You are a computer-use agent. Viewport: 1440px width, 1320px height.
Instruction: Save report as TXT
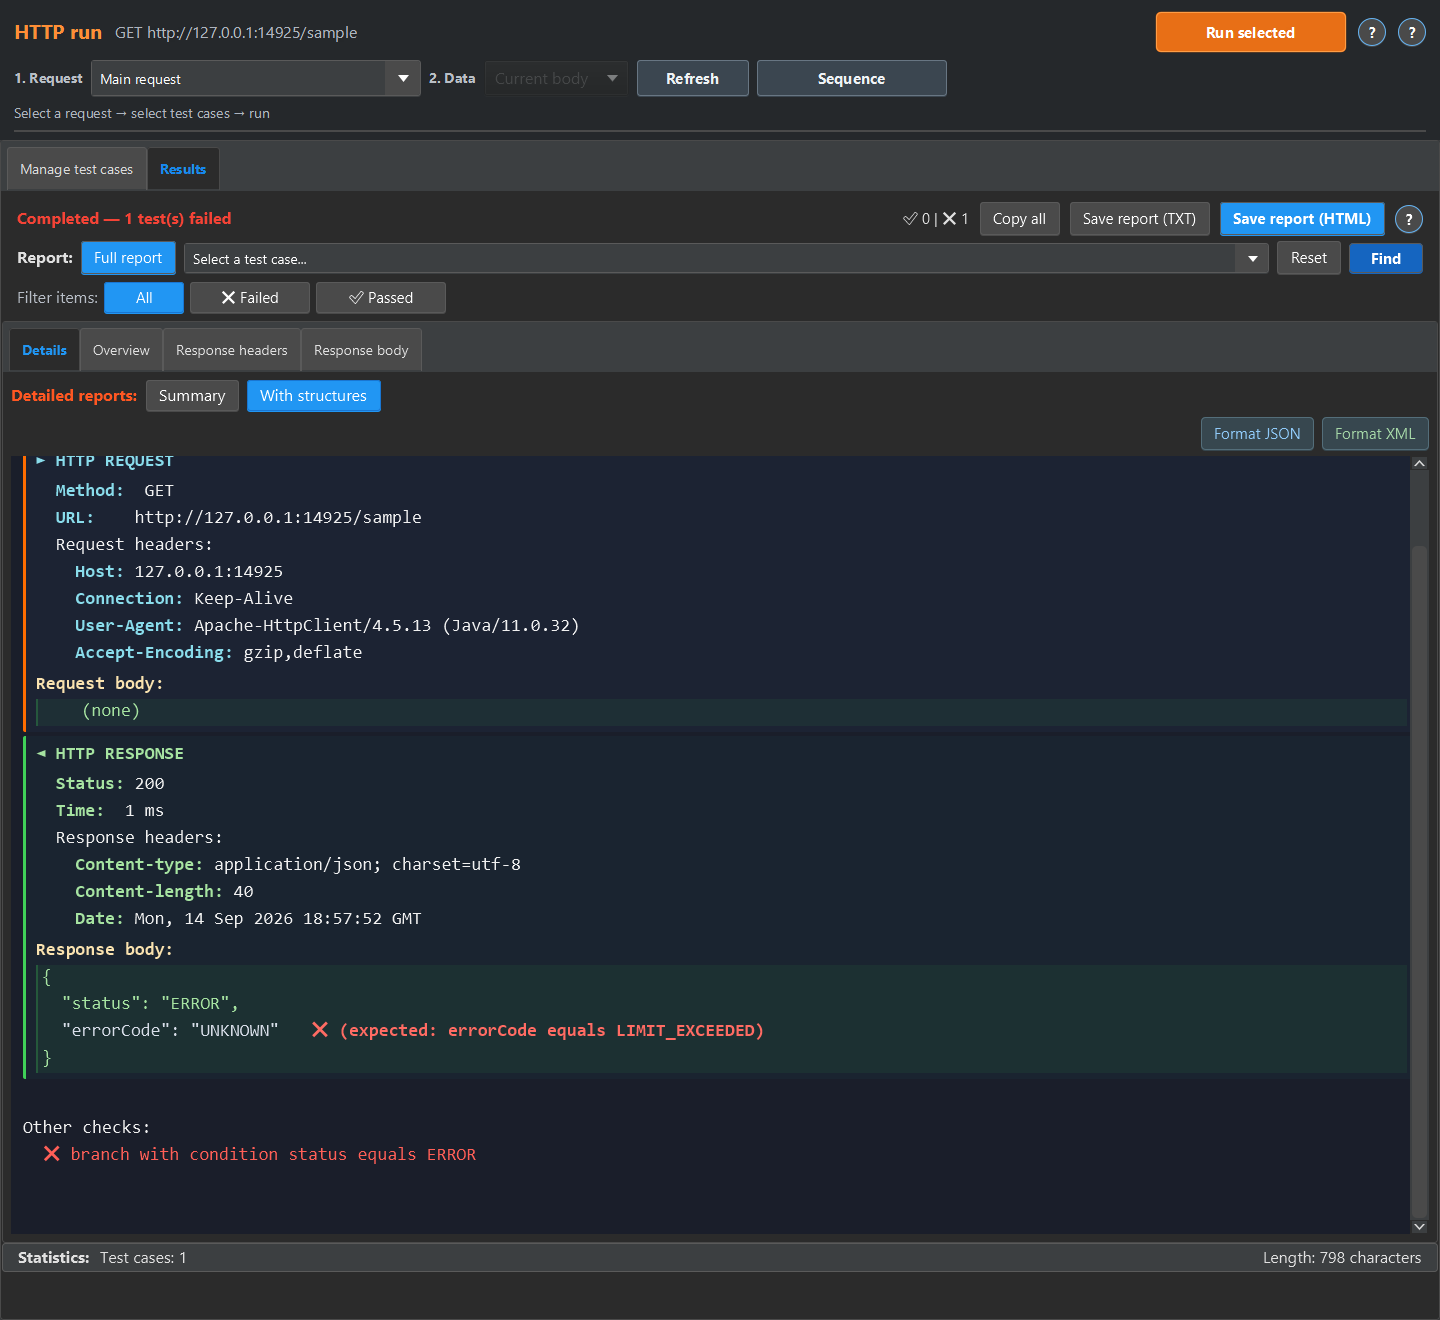click(1140, 219)
